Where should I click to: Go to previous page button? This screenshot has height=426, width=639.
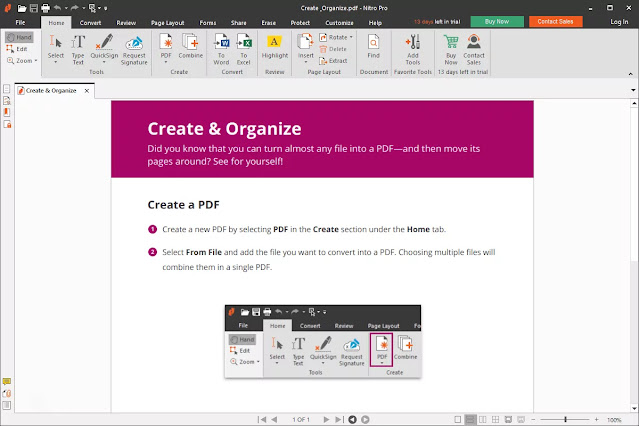point(274,419)
